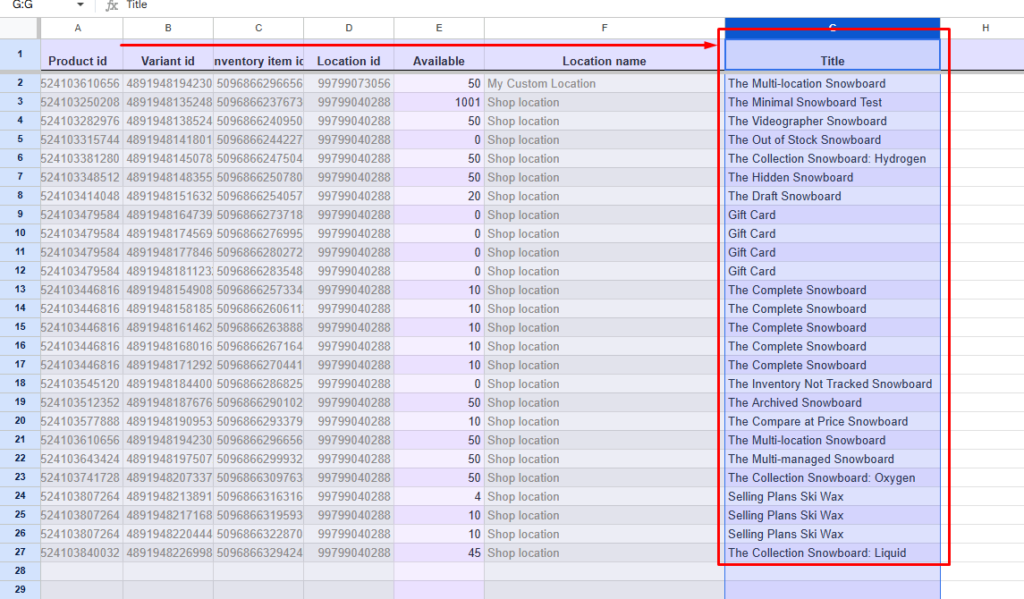Click the select-all corner box
The width and height of the screenshot is (1024, 599).
click(x=20, y=28)
